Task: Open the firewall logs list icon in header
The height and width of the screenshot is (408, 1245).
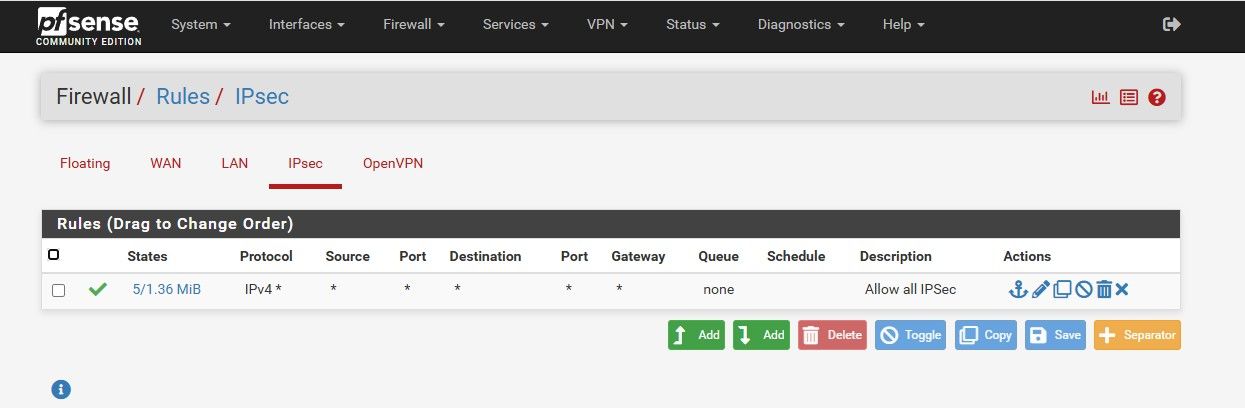Action: 1129,97
